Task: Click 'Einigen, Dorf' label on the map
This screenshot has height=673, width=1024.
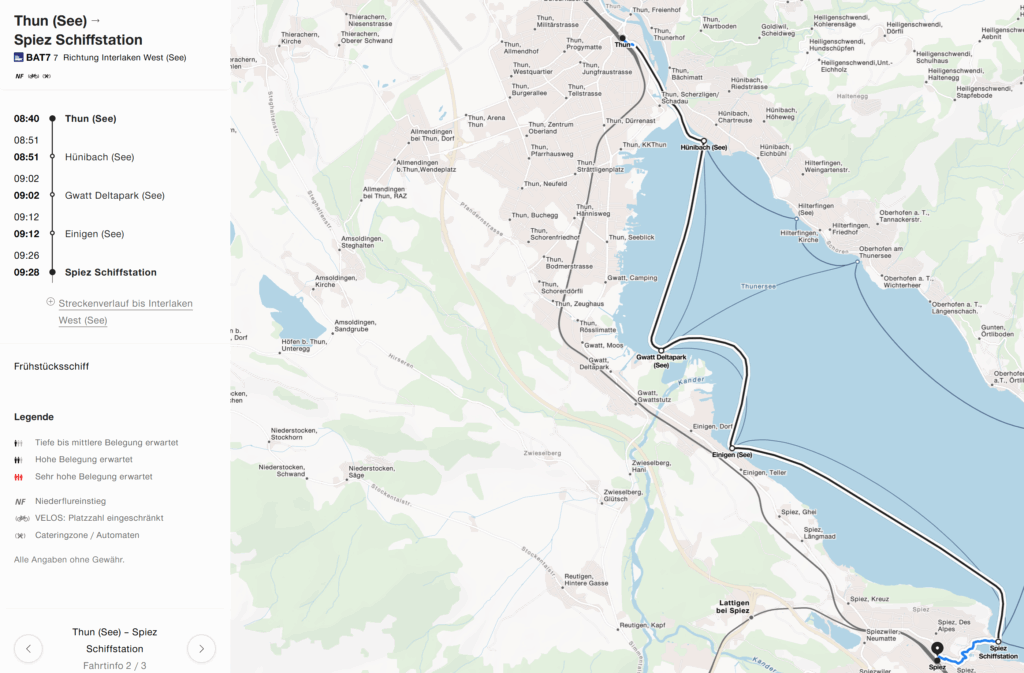Action: pos(712,426)
